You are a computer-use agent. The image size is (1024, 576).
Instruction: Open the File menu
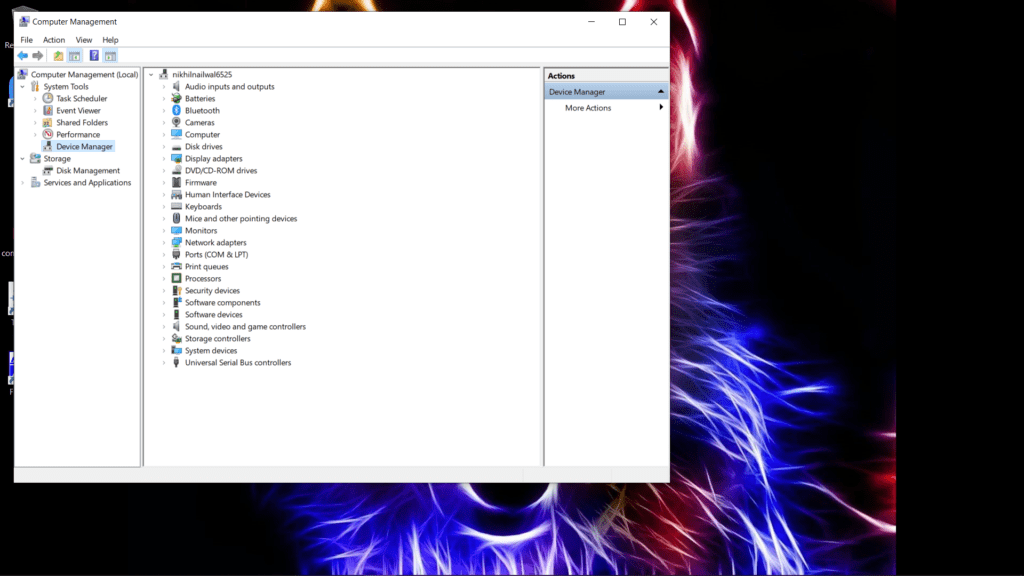[26, 40]
